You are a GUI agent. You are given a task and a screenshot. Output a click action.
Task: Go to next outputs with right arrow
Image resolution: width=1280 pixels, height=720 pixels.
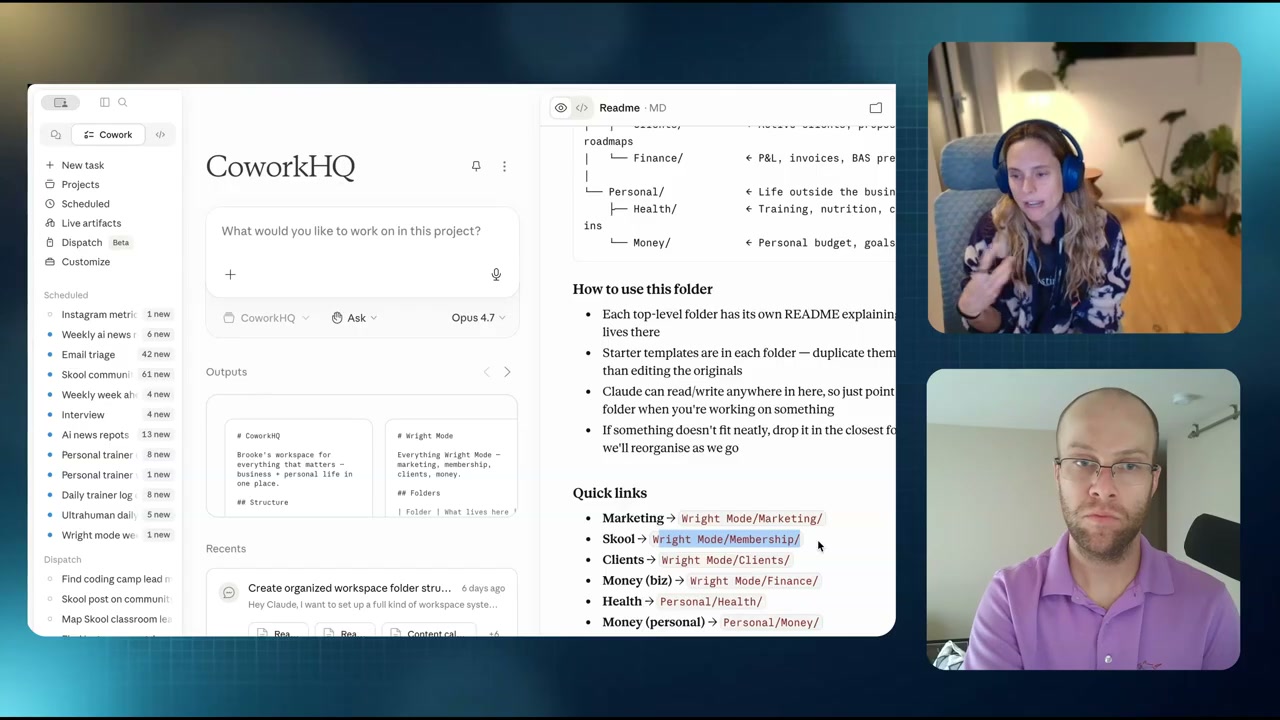507,372
